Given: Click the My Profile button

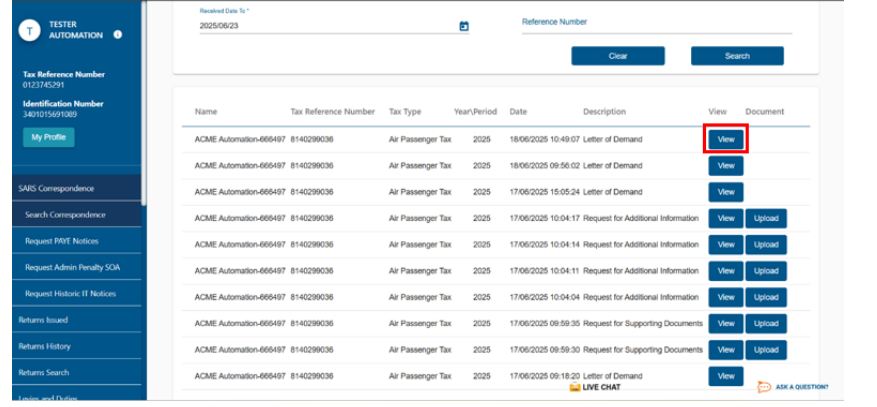Looking at the screenshot, I should (x=48, y=137).
